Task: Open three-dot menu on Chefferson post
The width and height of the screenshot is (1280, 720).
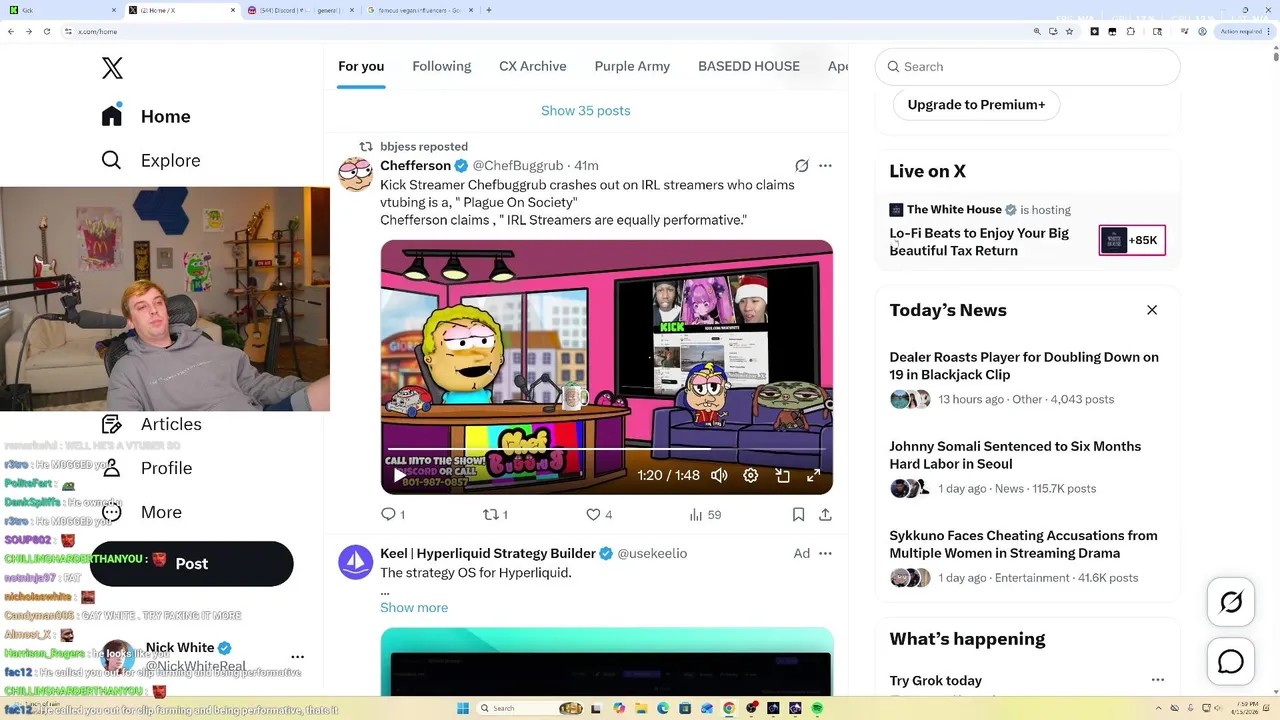Action: [825, 166]
